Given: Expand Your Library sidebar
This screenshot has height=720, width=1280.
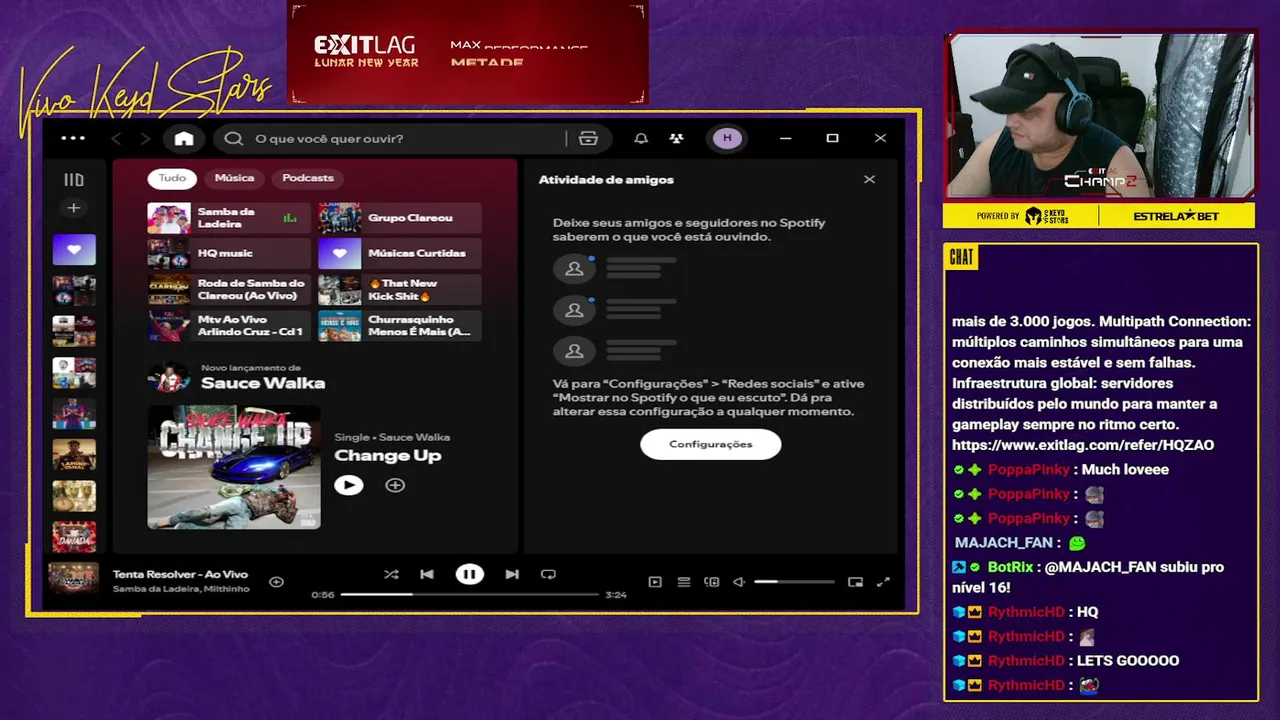Looking at the screenshot, I should tap(74, 180).
